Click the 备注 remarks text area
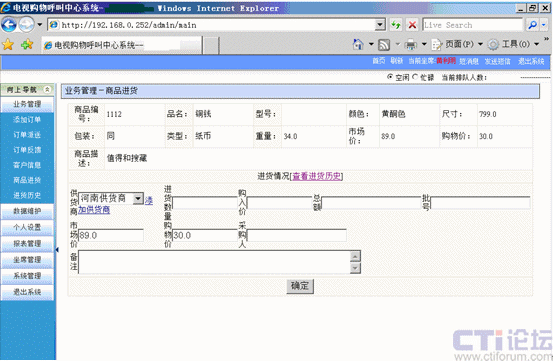553x361 pixels. coord(215,262)
